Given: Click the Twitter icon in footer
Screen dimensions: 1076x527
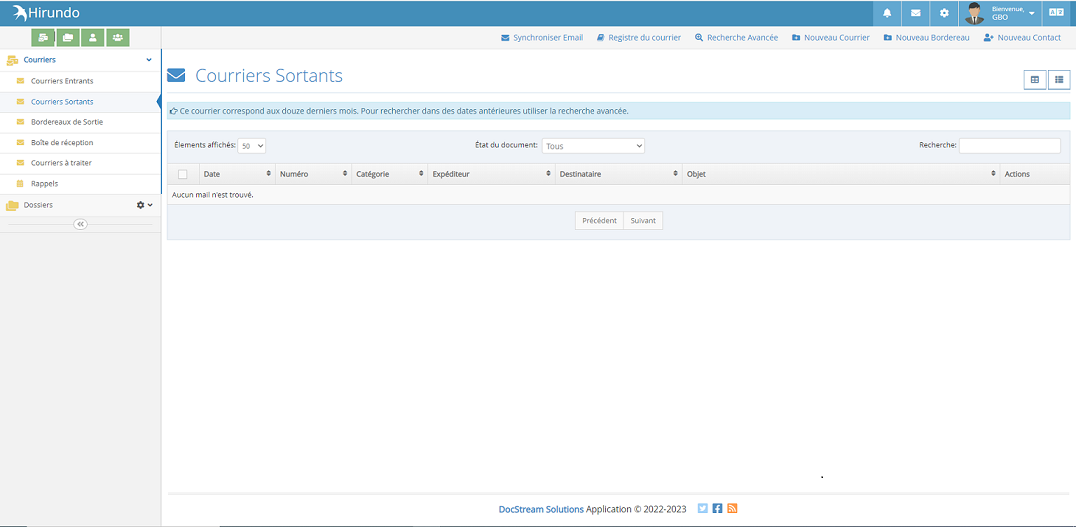Looking at the screenshot, I should tap(703, 509).
